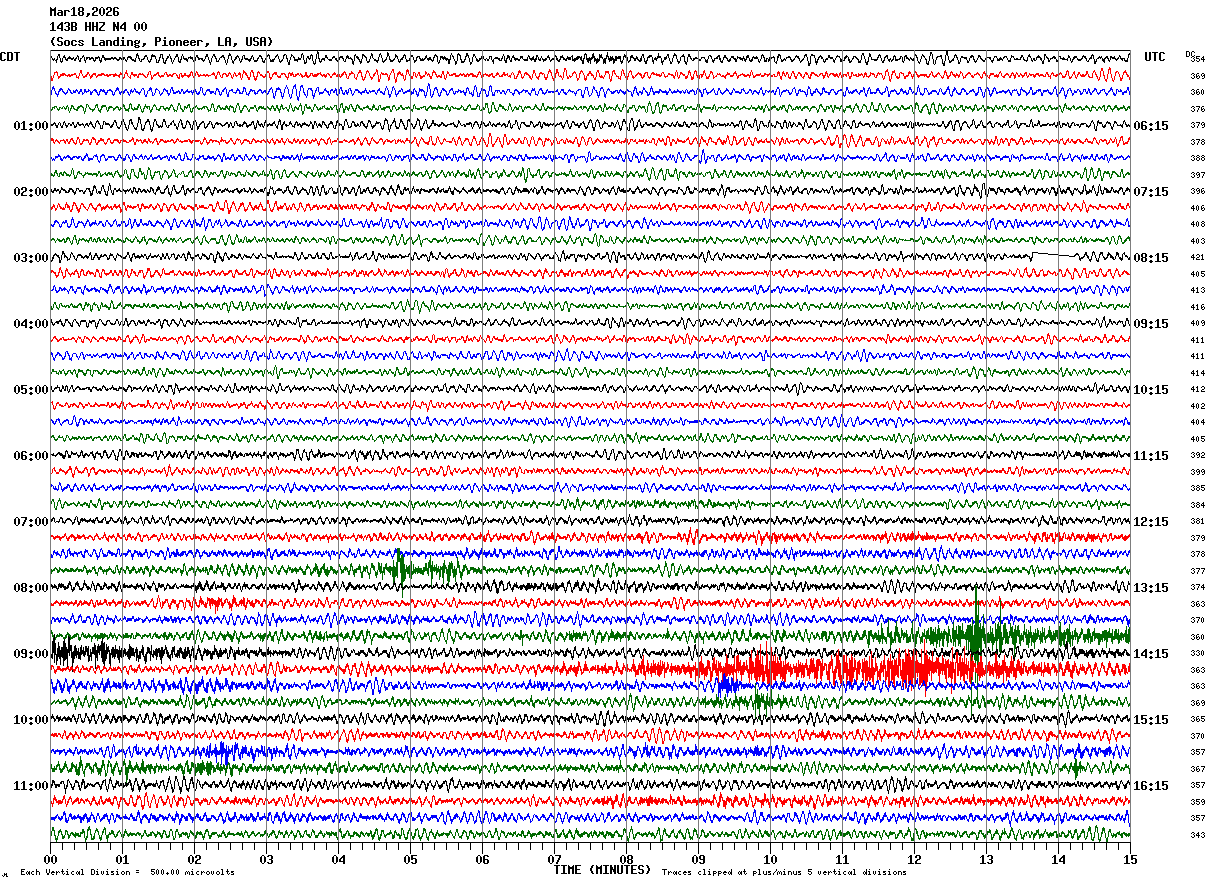Click minute "02" on the bottom time axis

tap(194, 859)
